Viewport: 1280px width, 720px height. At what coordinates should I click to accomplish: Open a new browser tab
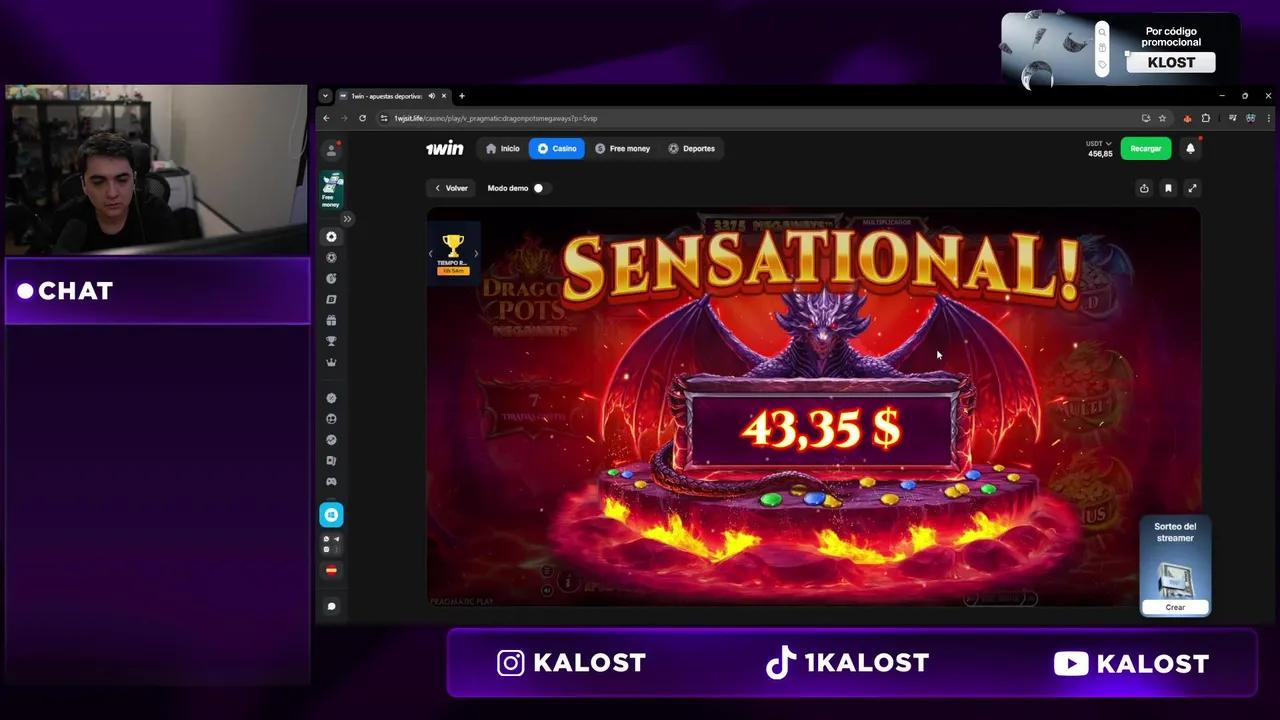click(461, 96)
